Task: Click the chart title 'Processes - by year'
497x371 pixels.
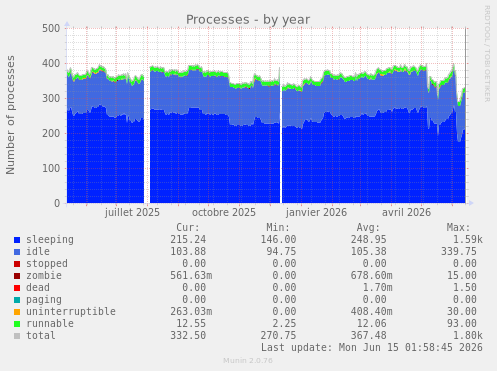Action: tap(248, 20)
